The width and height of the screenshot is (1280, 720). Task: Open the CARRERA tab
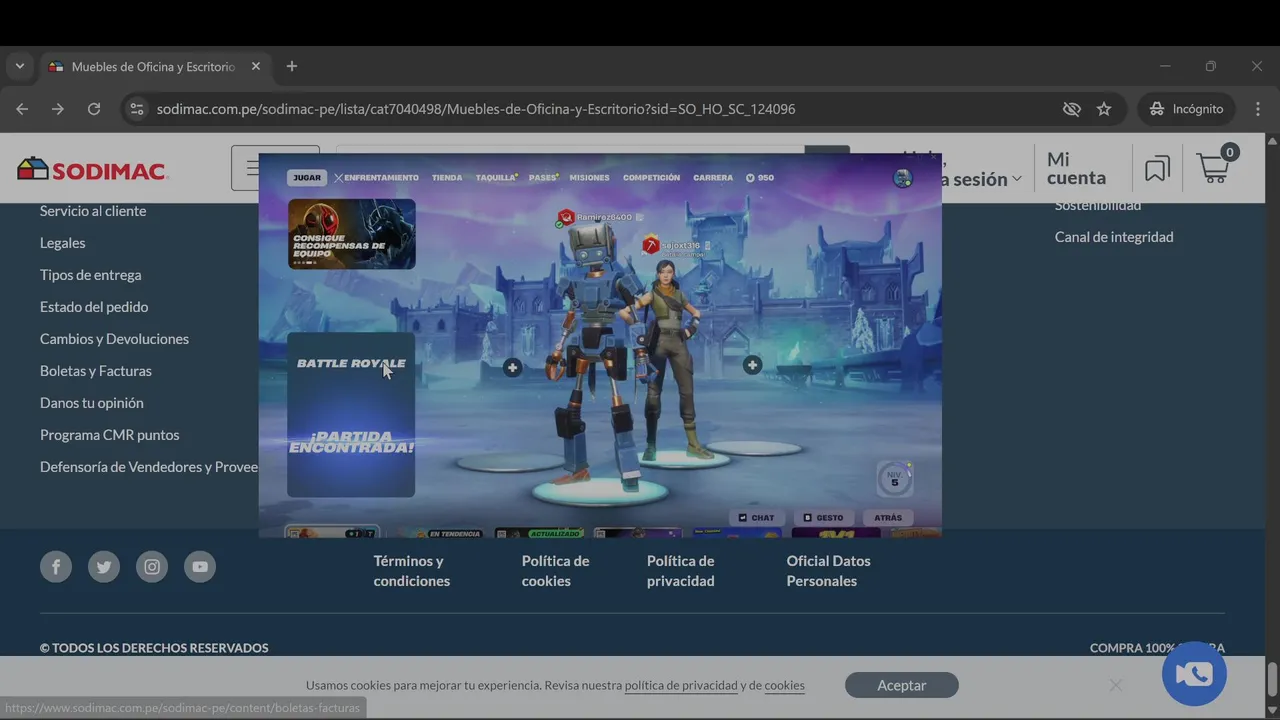click(x=713, y=178)
